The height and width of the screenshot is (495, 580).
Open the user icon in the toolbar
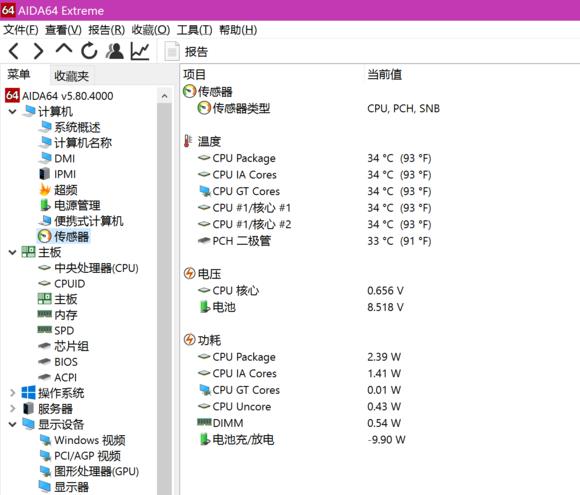[115, 51]
